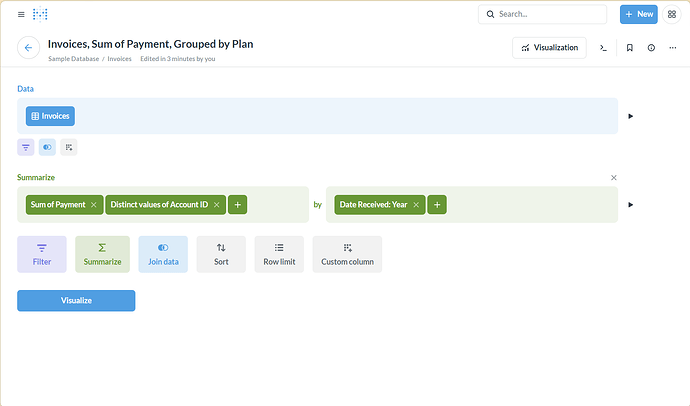Open the question info icon

[x=651, y=48]
